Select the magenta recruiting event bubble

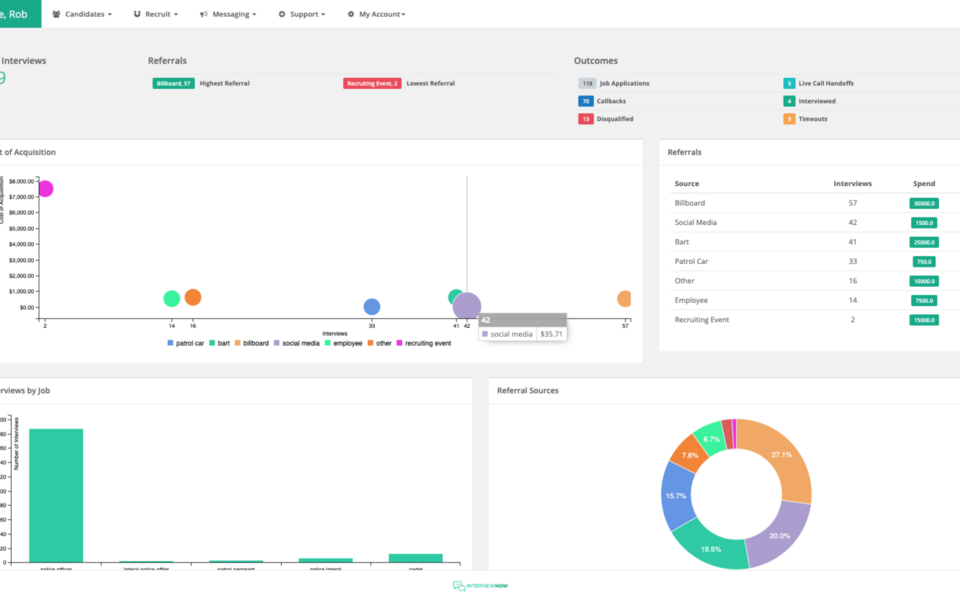click(45, 189)
